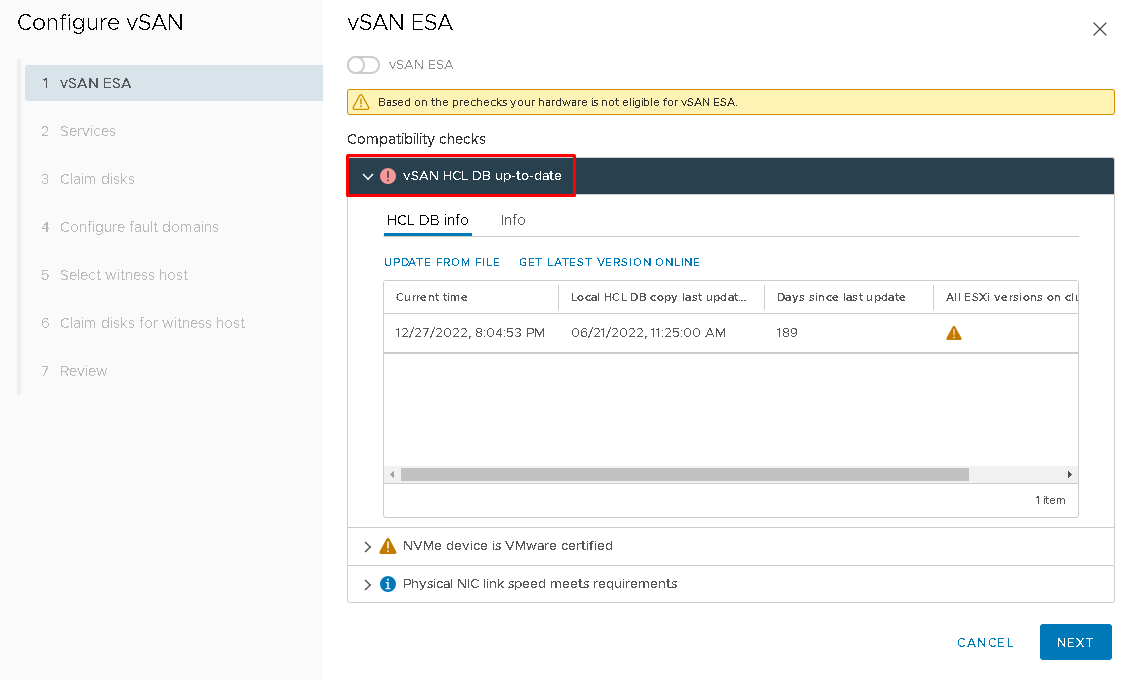The height and width of the screenshot is (680, 1140).
Task: Click the error icon on vSAN HCL DB header
Action: [x=388, y=175]
